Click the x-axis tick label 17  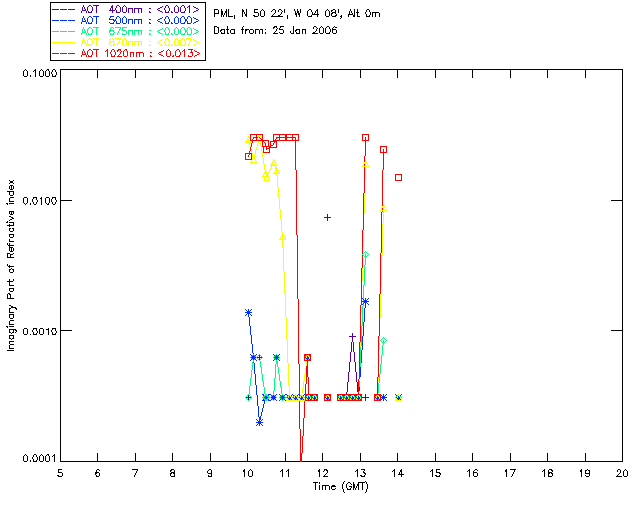click(510, 473)
